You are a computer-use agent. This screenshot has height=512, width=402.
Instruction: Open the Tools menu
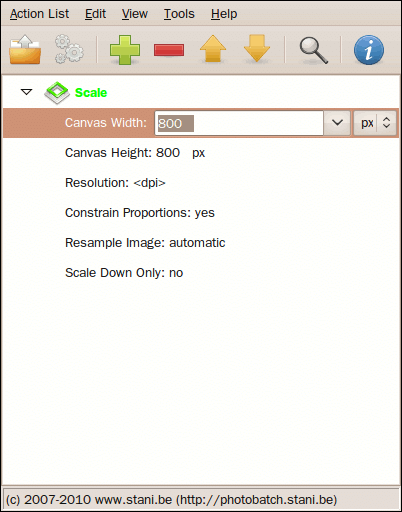coord(179,14)
